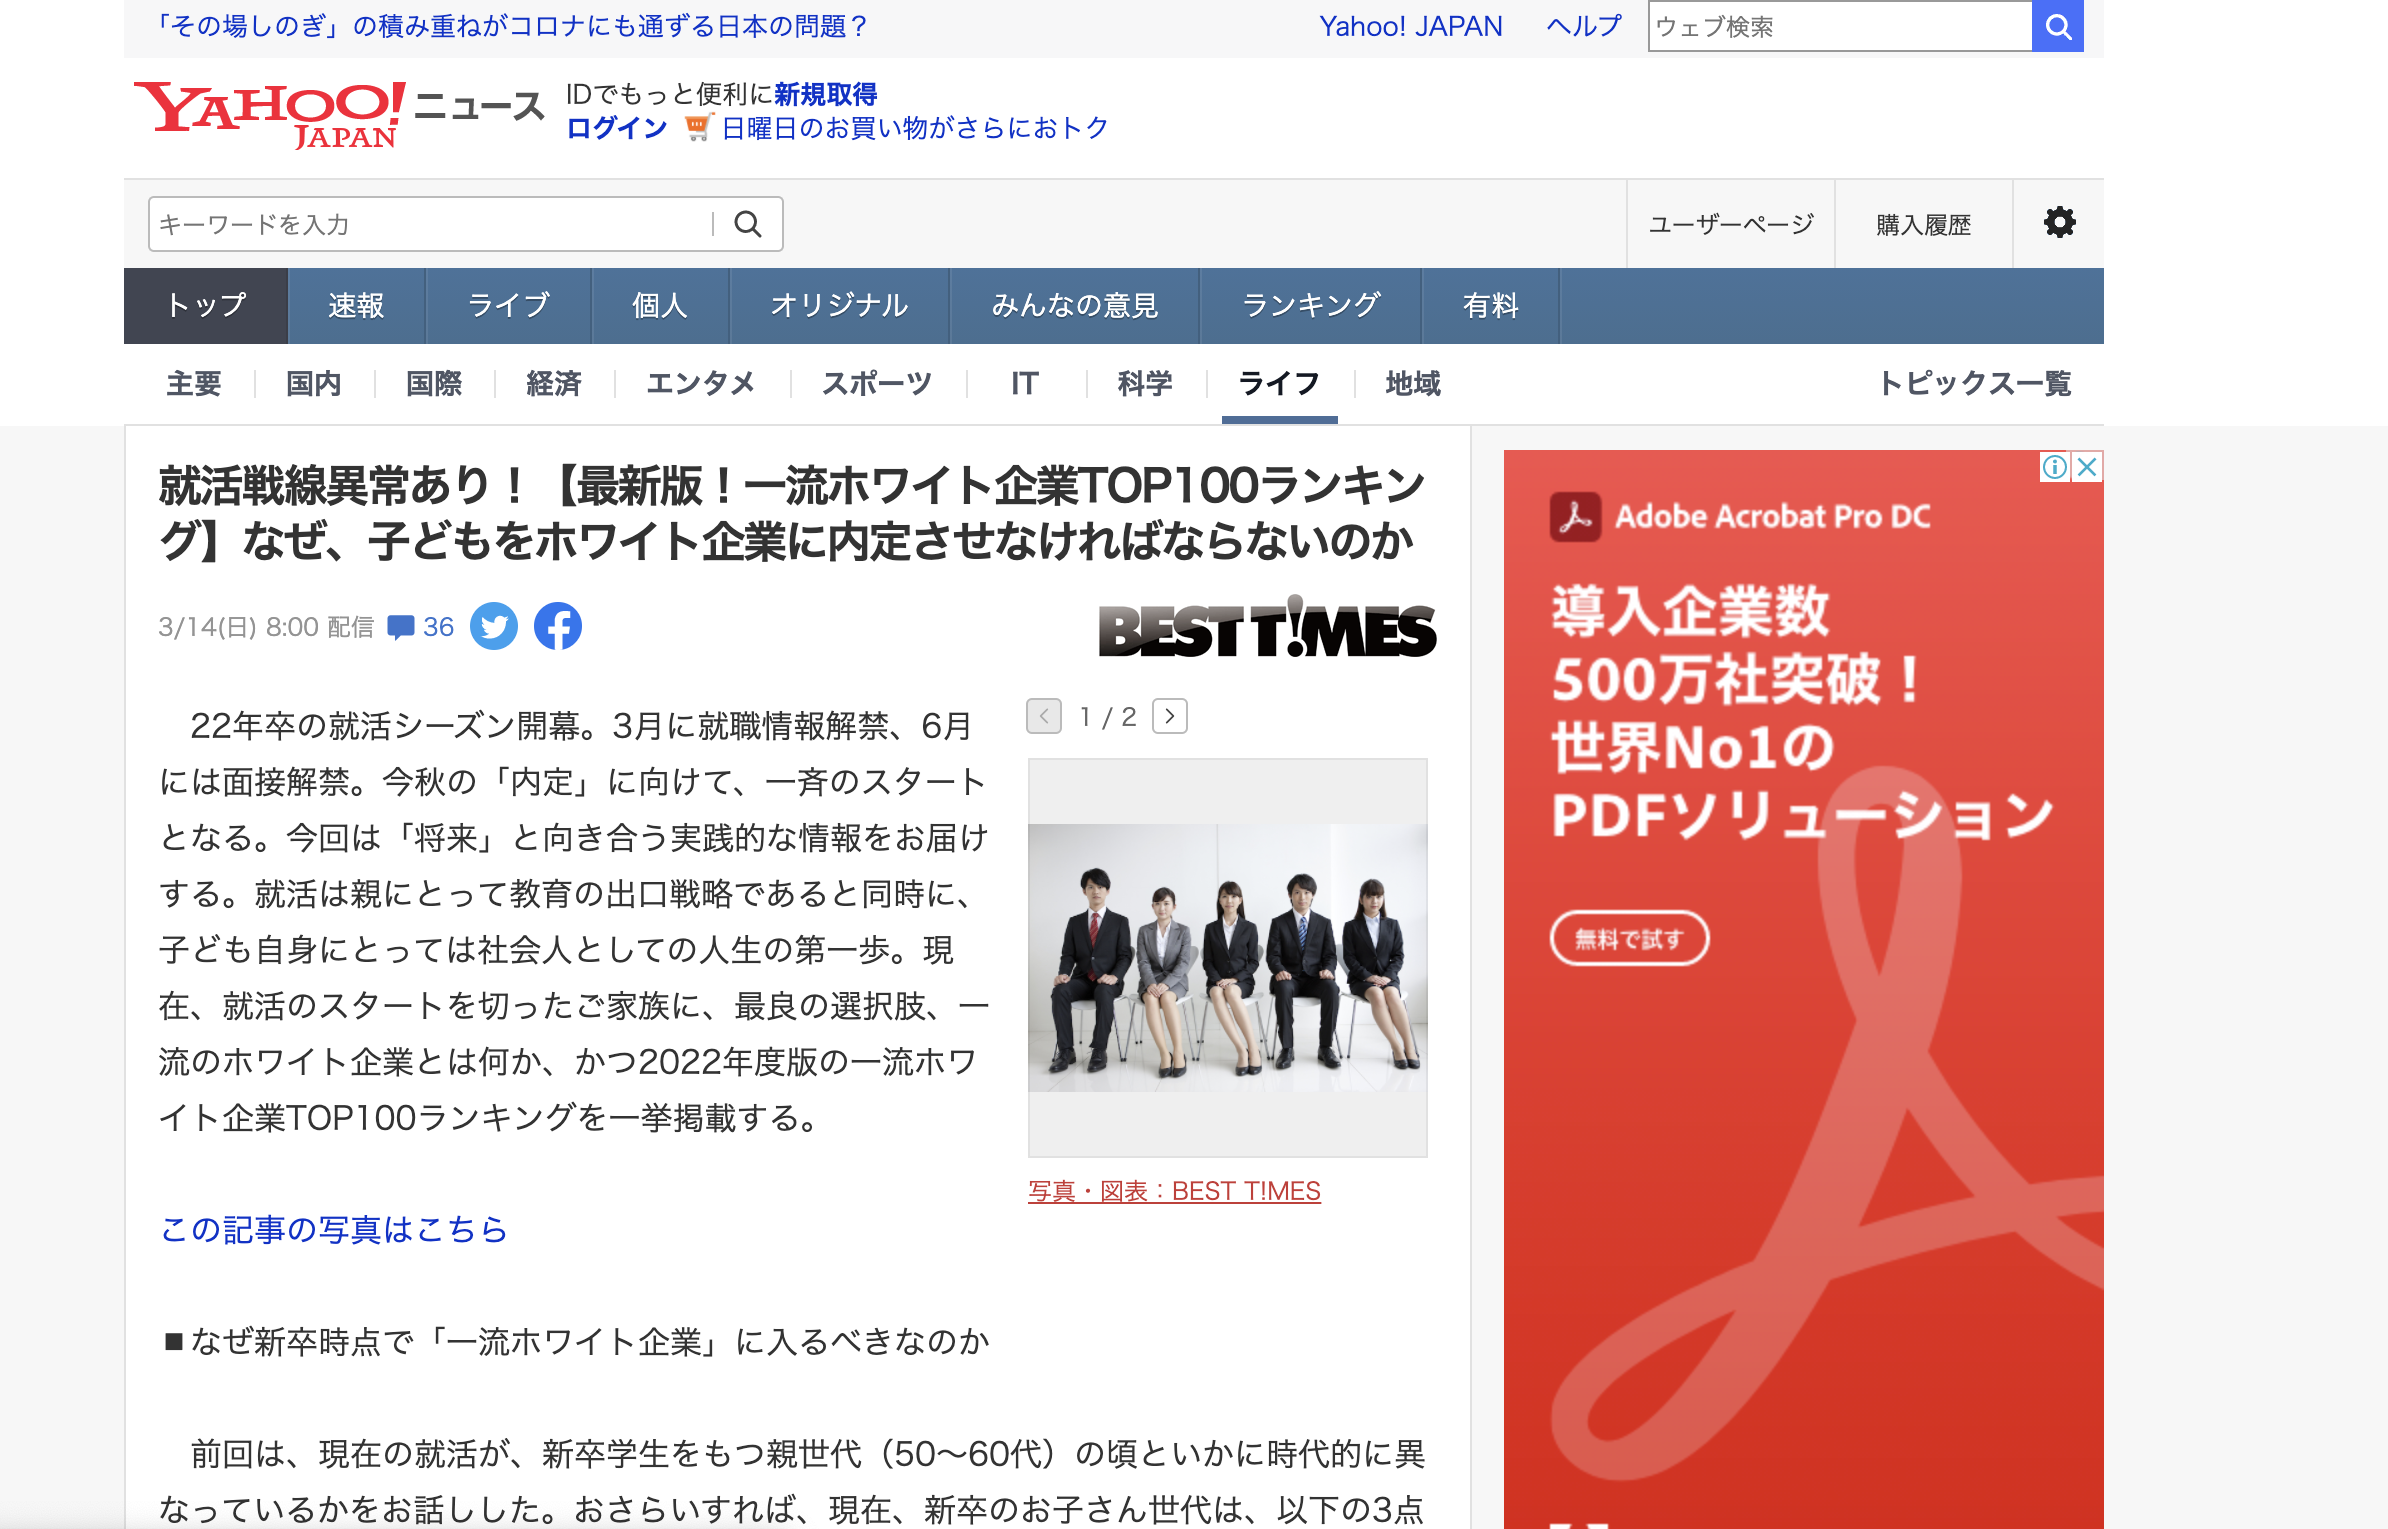Select the 経済 category
Screen dimensions: 2388x1529
554,383
